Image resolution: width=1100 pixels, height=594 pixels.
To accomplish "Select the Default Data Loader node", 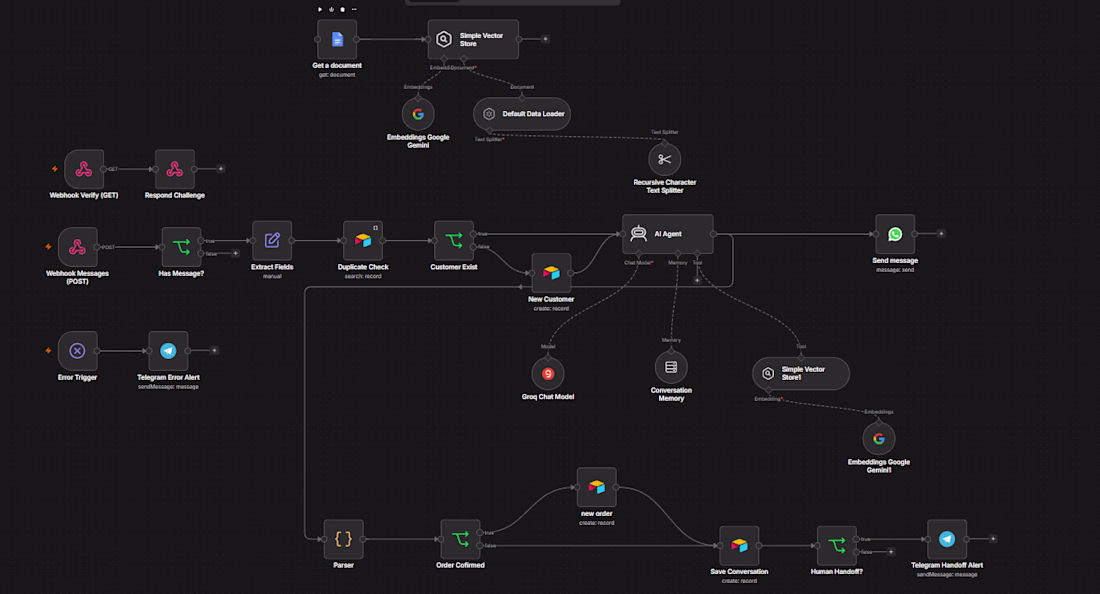I will click(522, 114).
